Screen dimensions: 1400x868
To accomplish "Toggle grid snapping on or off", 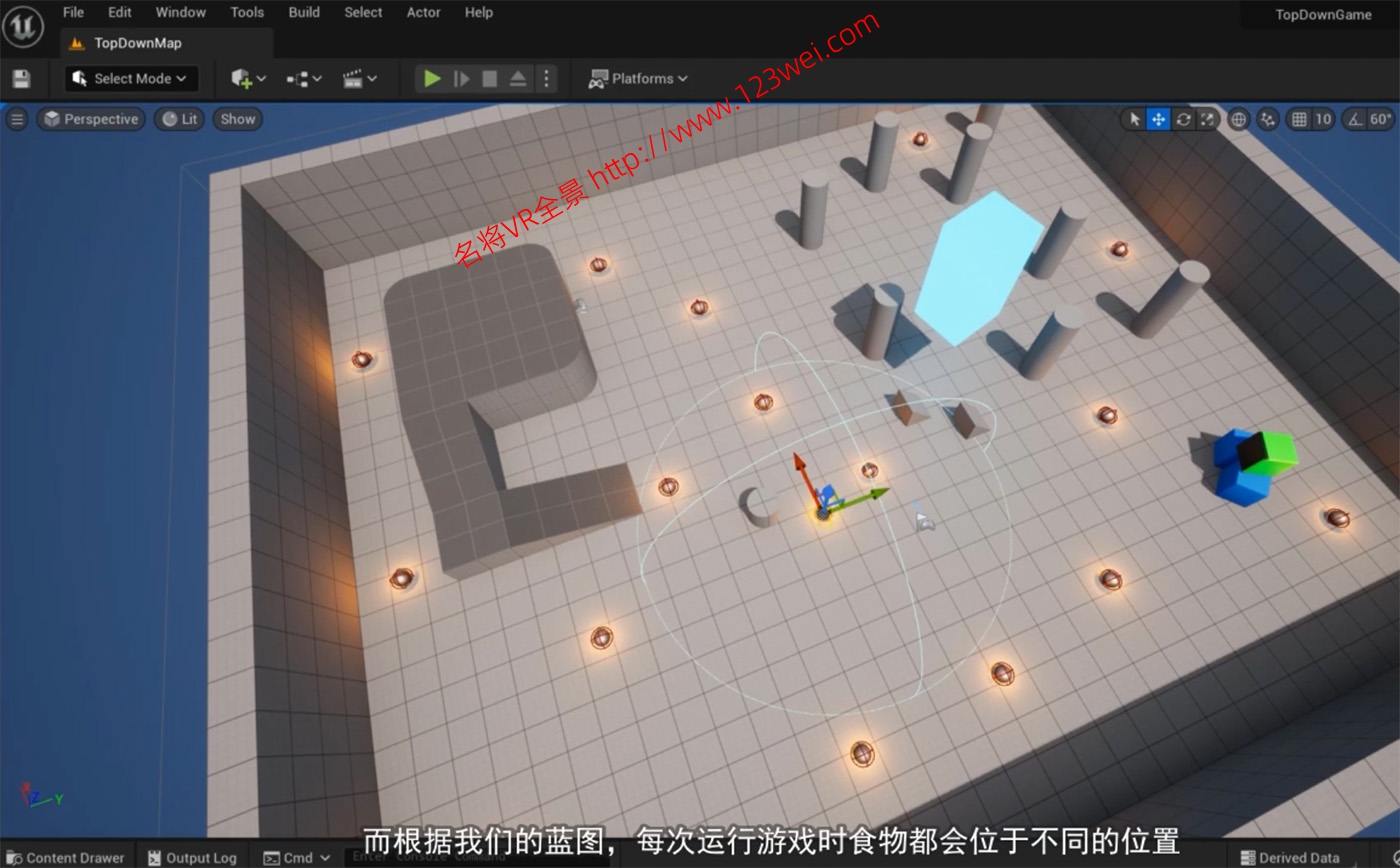I will coord(1298,119).
